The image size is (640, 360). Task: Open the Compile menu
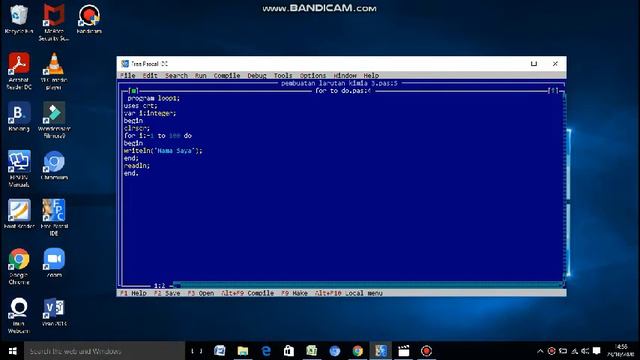point(227,76)
